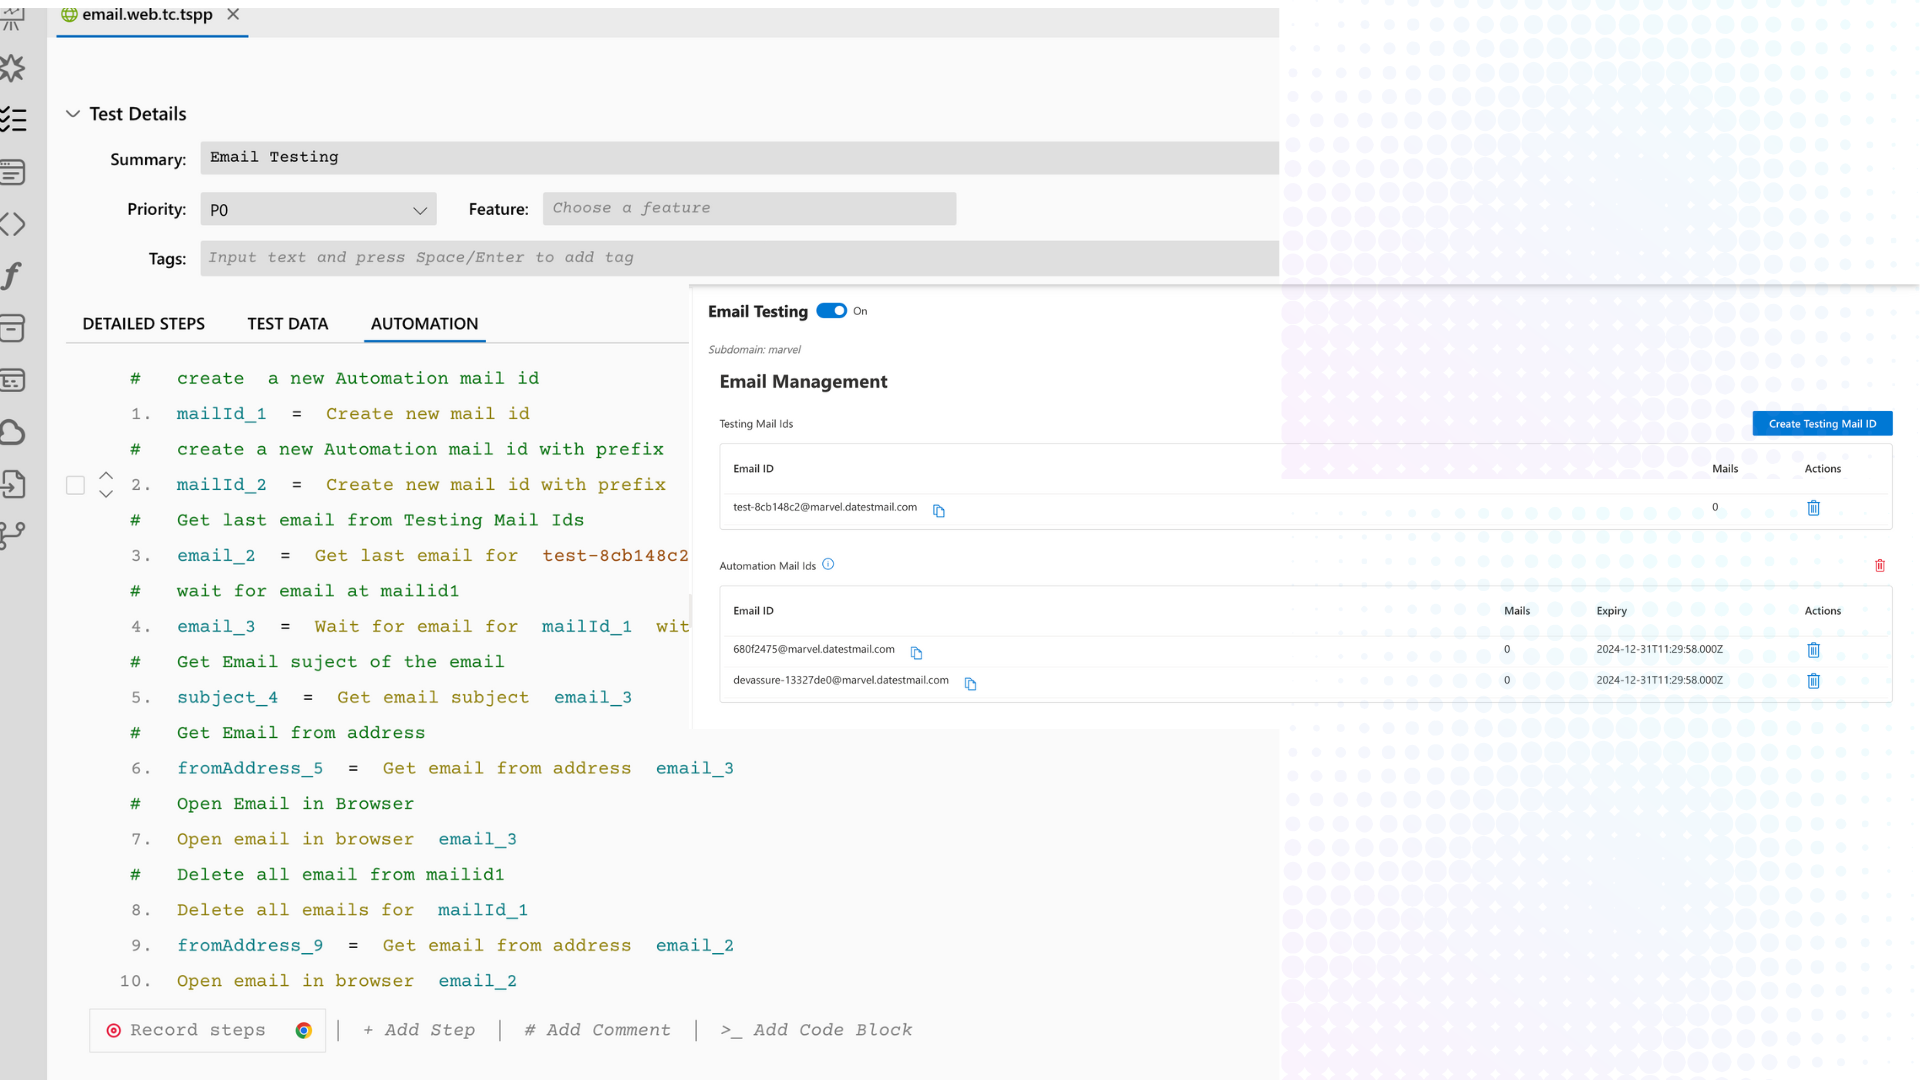Click + Add Step
The width and height of the screenshot is (1920, 1080).
pos(419,1030)
